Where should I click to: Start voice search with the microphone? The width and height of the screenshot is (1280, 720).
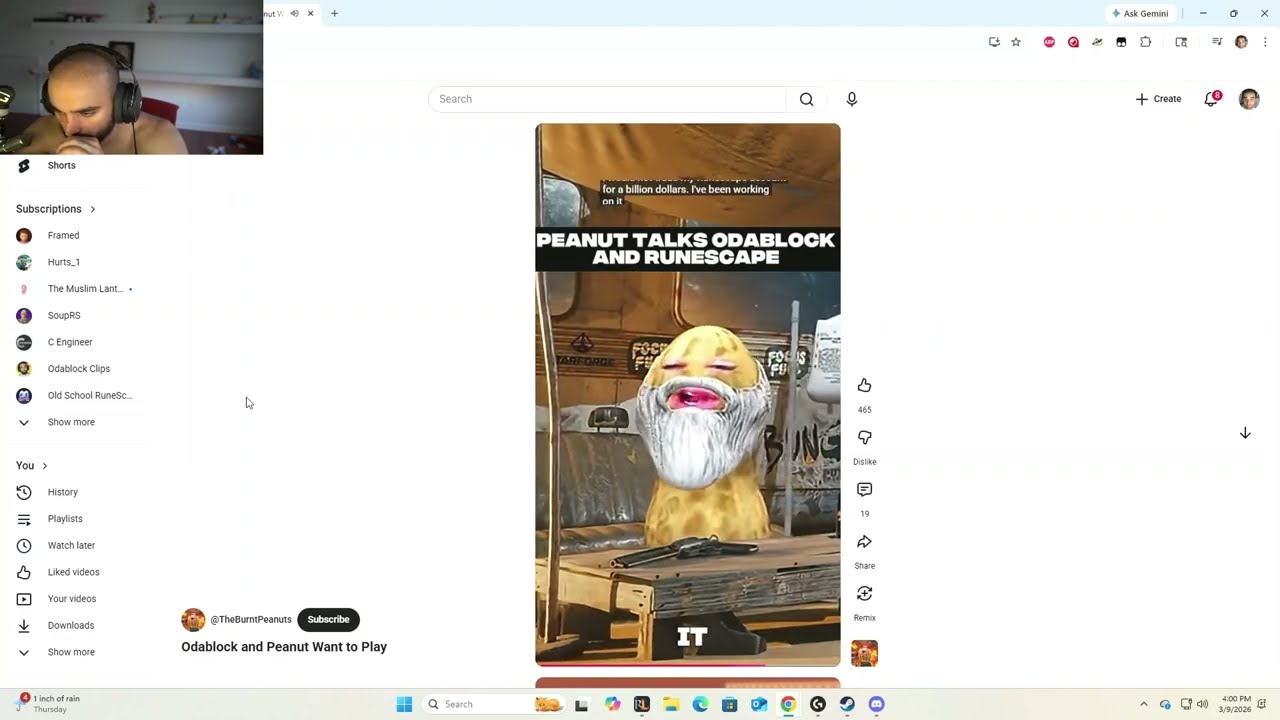(852, 99)
